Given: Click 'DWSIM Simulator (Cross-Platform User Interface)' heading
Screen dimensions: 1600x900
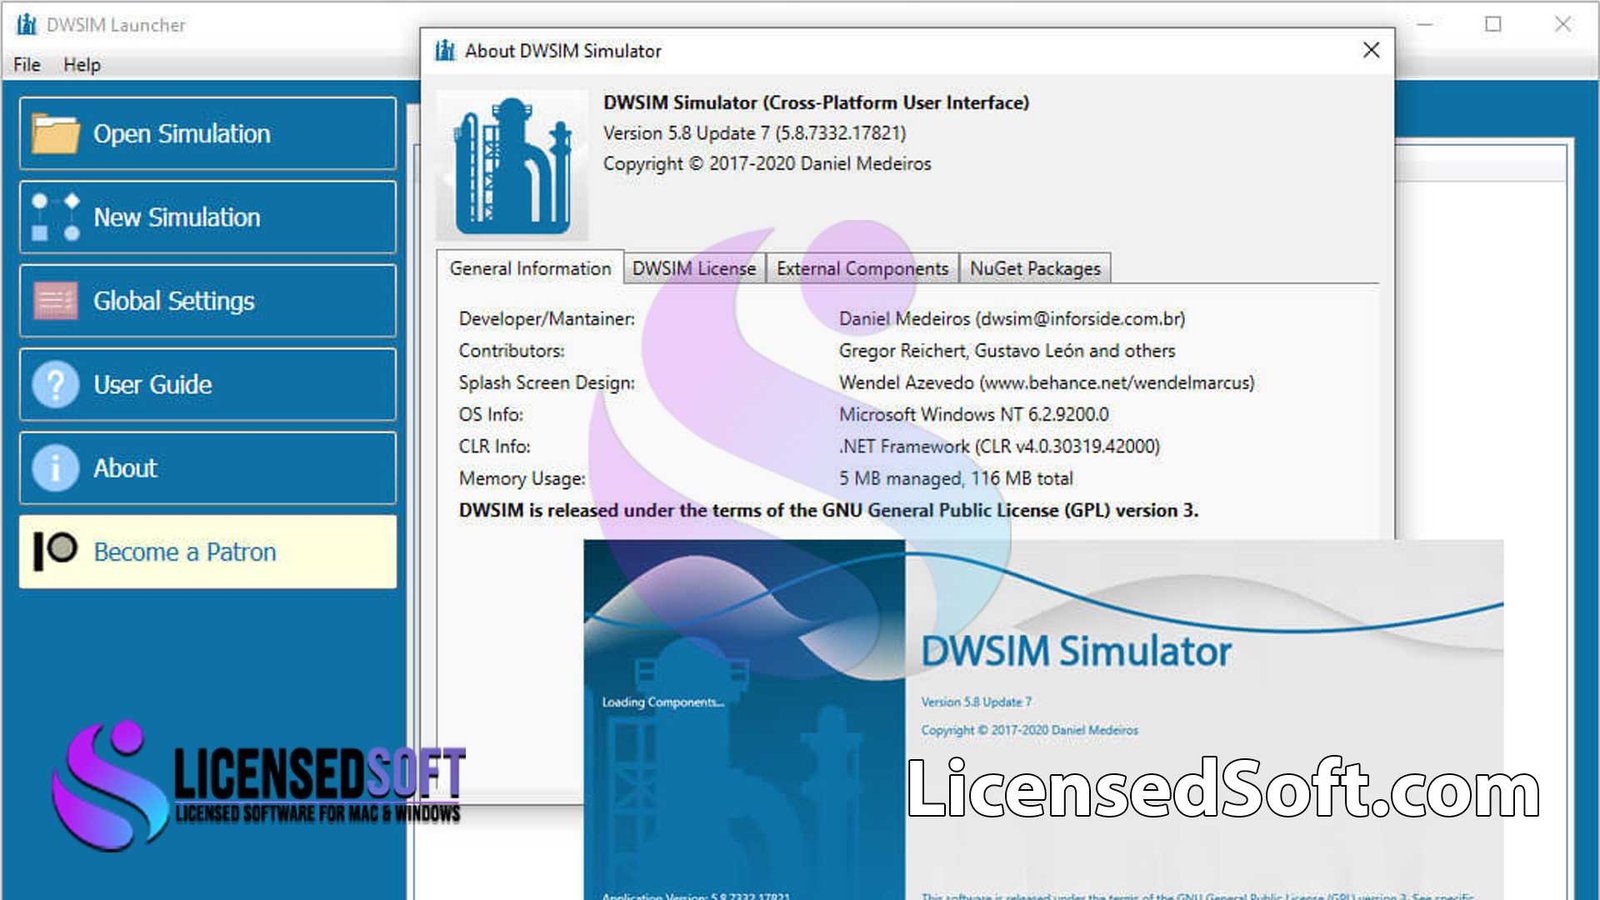Looking at the screenshot, I should [x=816, y=102].
